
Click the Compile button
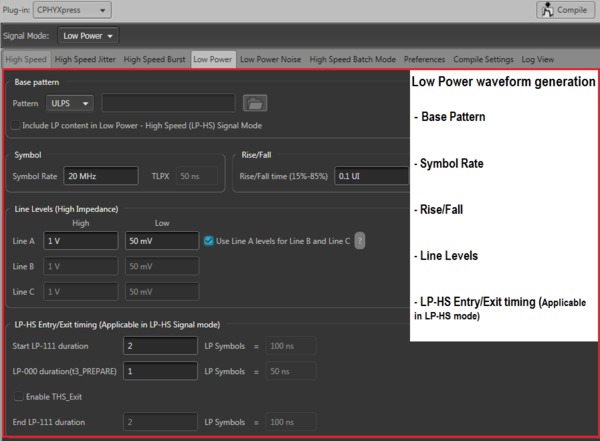566,10
